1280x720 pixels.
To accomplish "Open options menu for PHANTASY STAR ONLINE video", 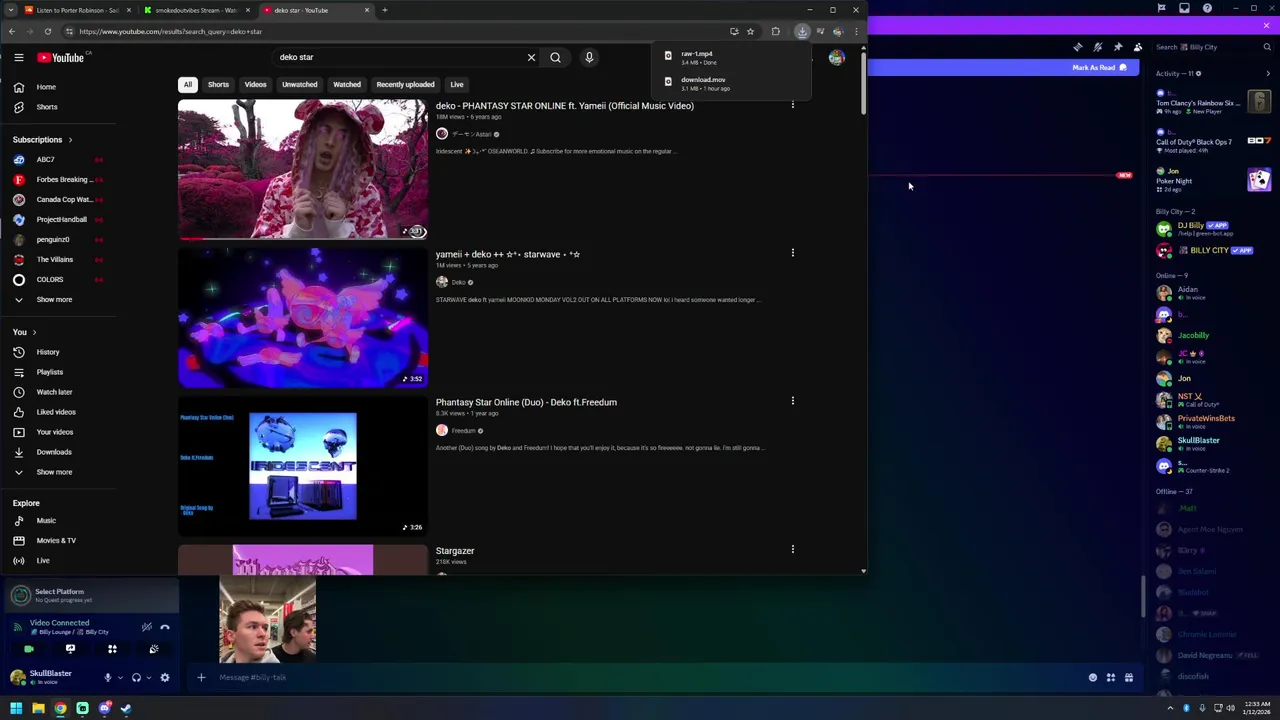I will (x=793, y=105).
